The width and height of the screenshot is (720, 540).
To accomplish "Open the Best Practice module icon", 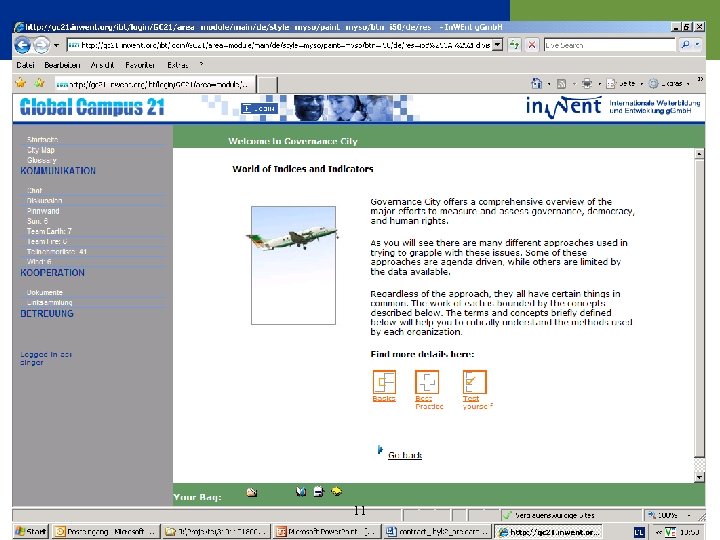I will 427,382.
